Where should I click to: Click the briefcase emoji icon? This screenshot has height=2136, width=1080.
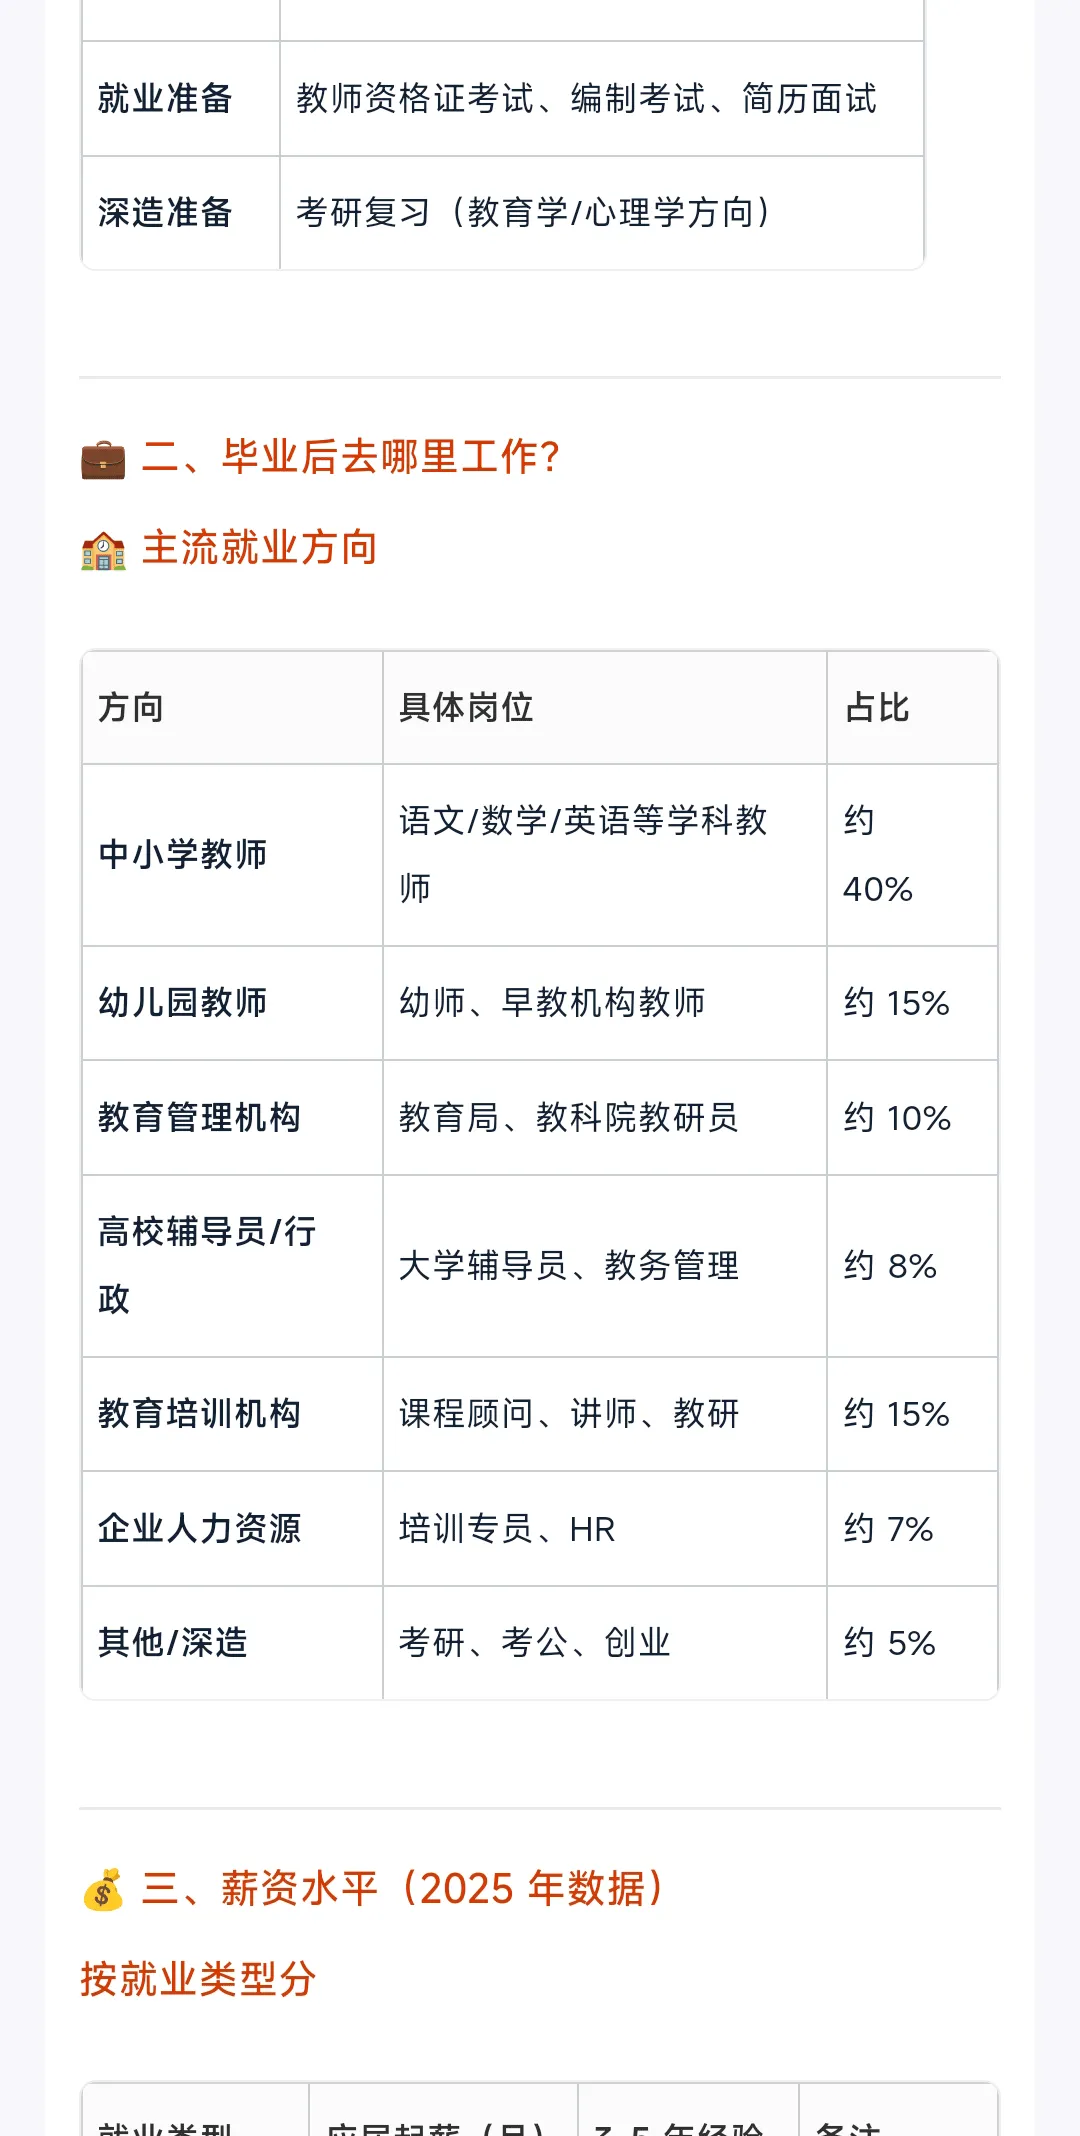pyautogui.click(x=103, y=459)
